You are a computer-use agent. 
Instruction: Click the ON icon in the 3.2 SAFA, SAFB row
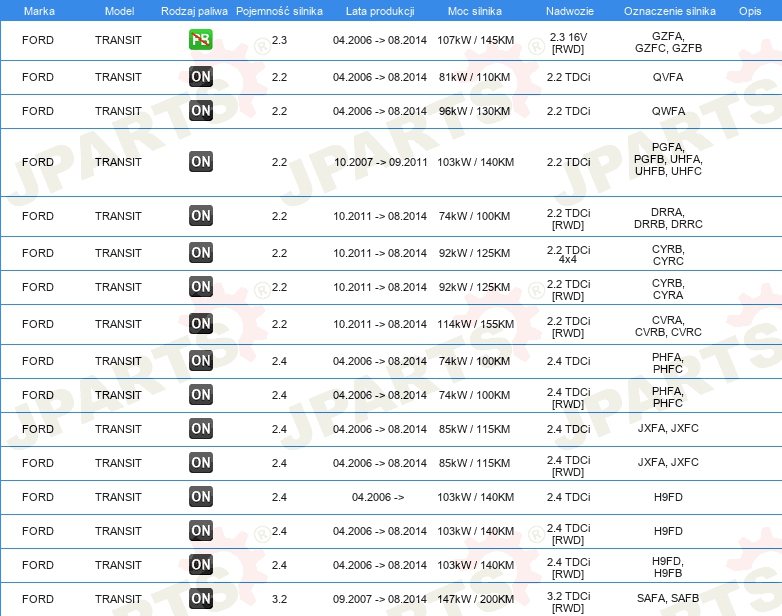(201, 599)
